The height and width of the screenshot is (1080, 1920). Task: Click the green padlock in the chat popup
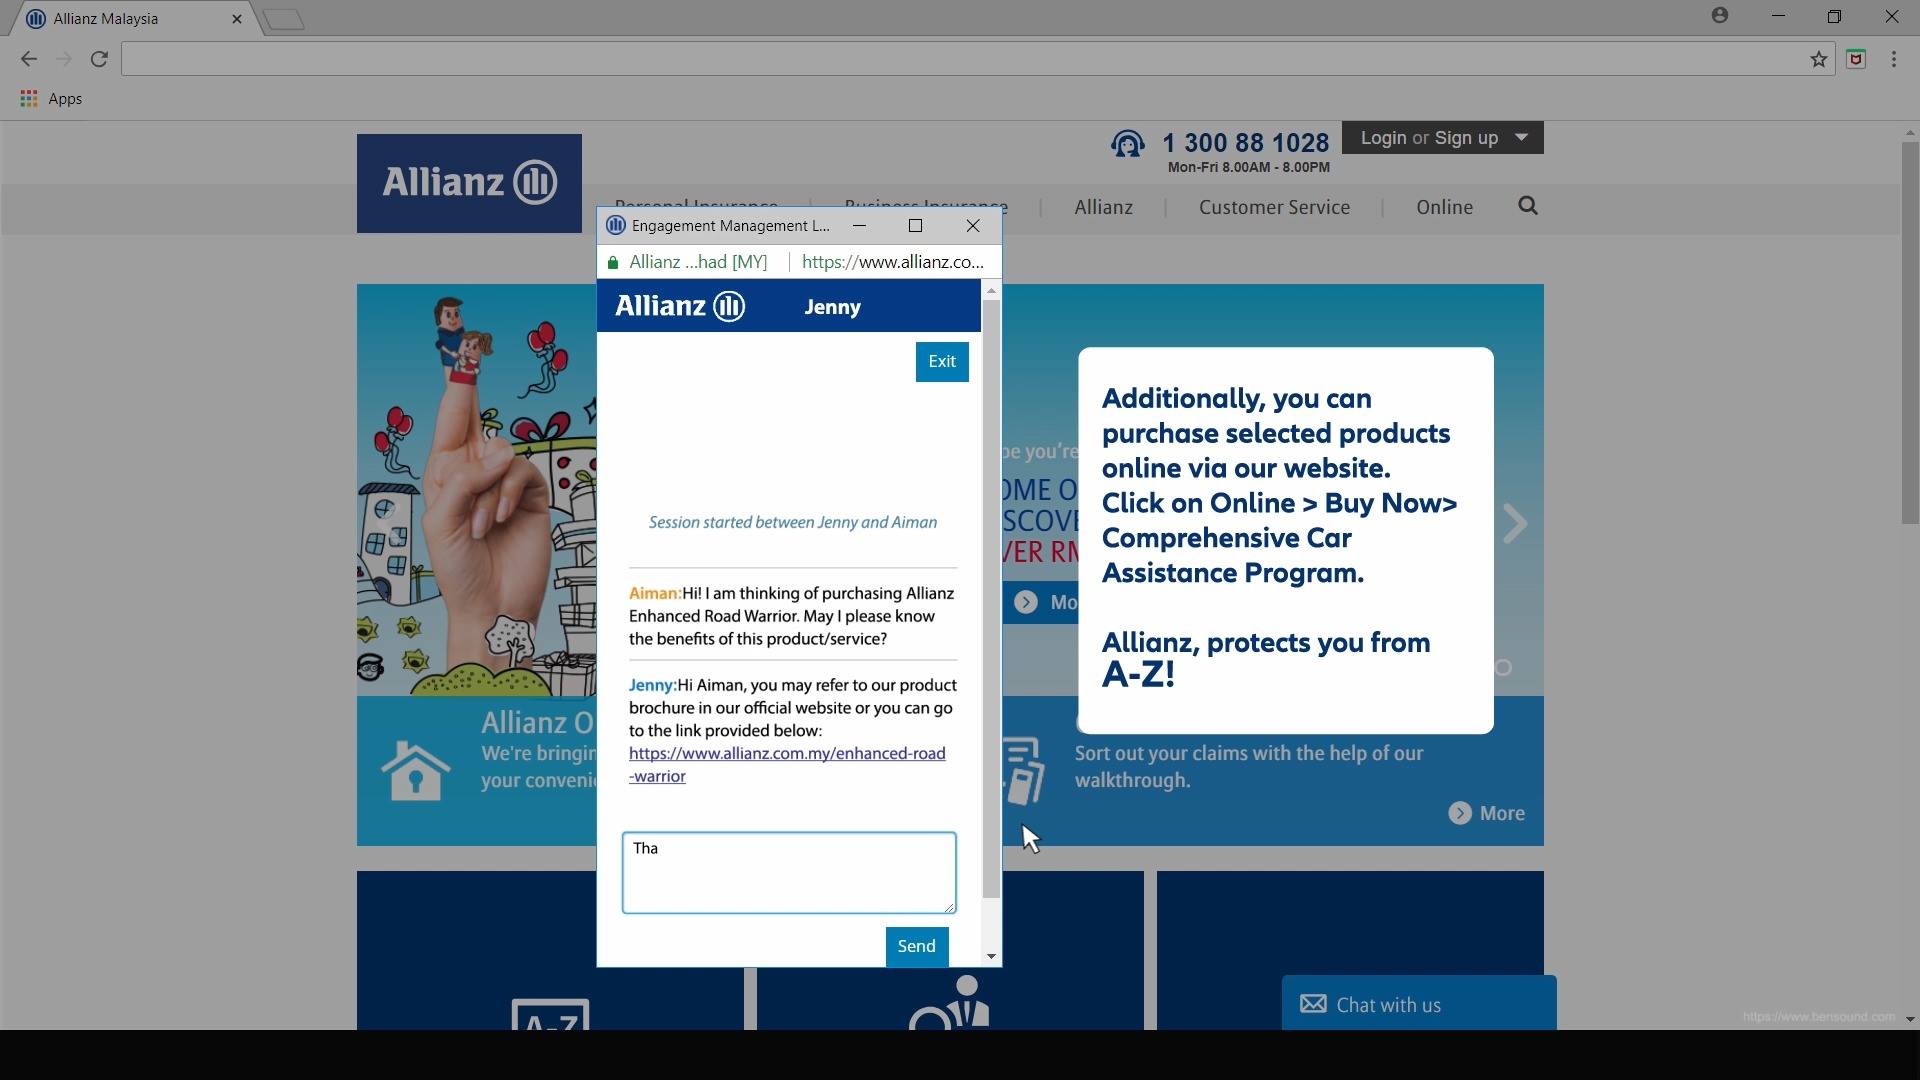[x=613, y=263]
